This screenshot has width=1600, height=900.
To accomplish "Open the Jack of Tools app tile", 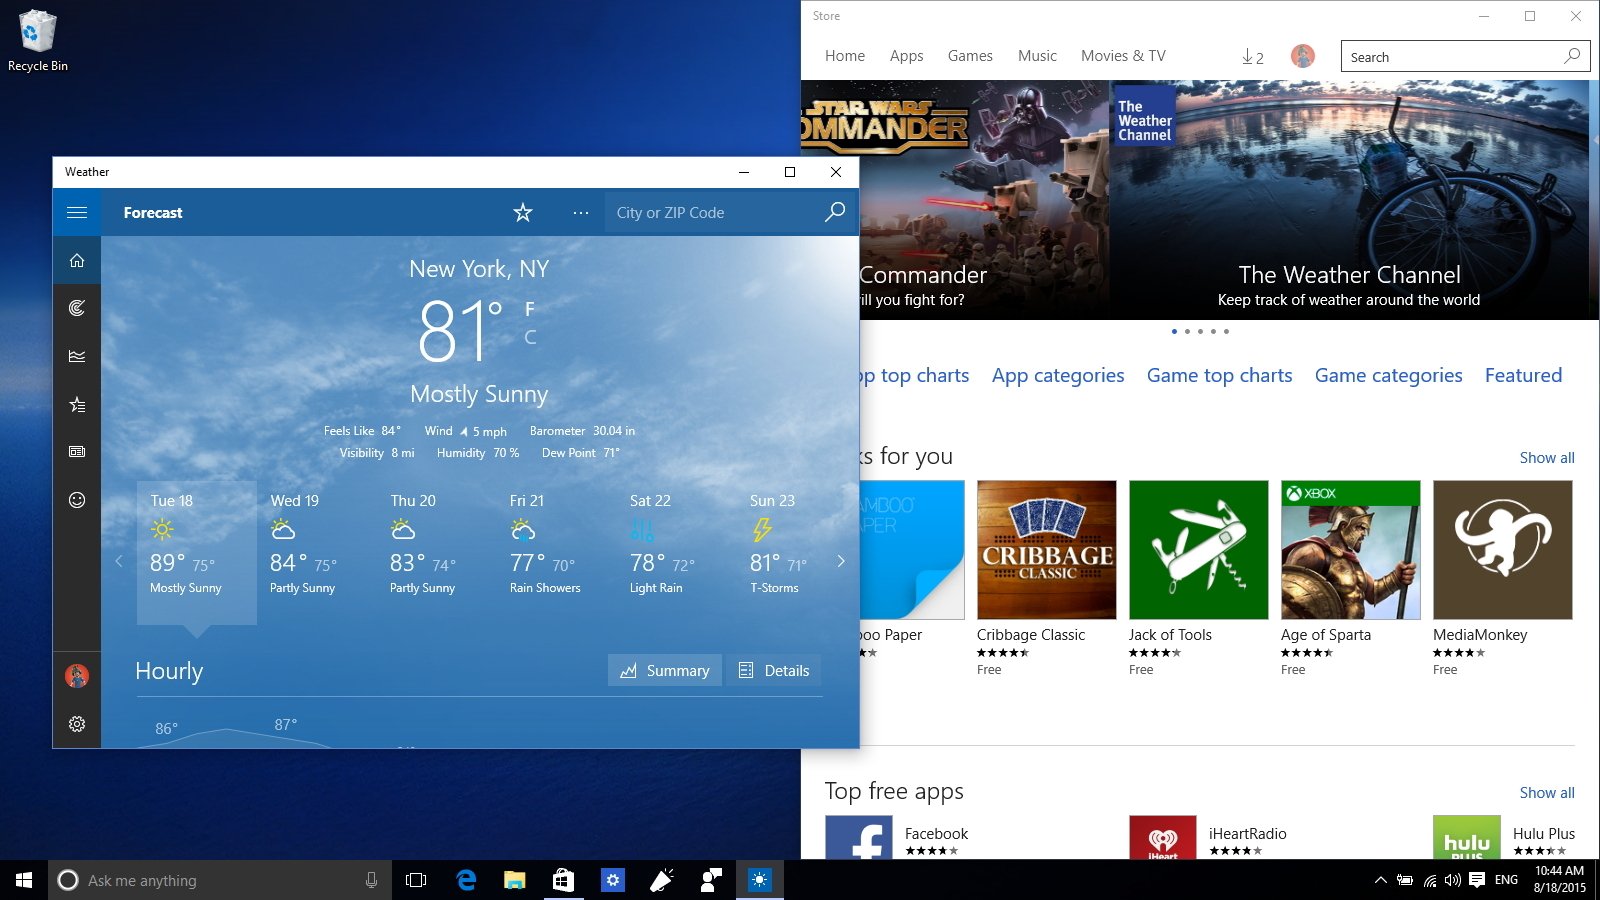I will [x=1199, y=579].
